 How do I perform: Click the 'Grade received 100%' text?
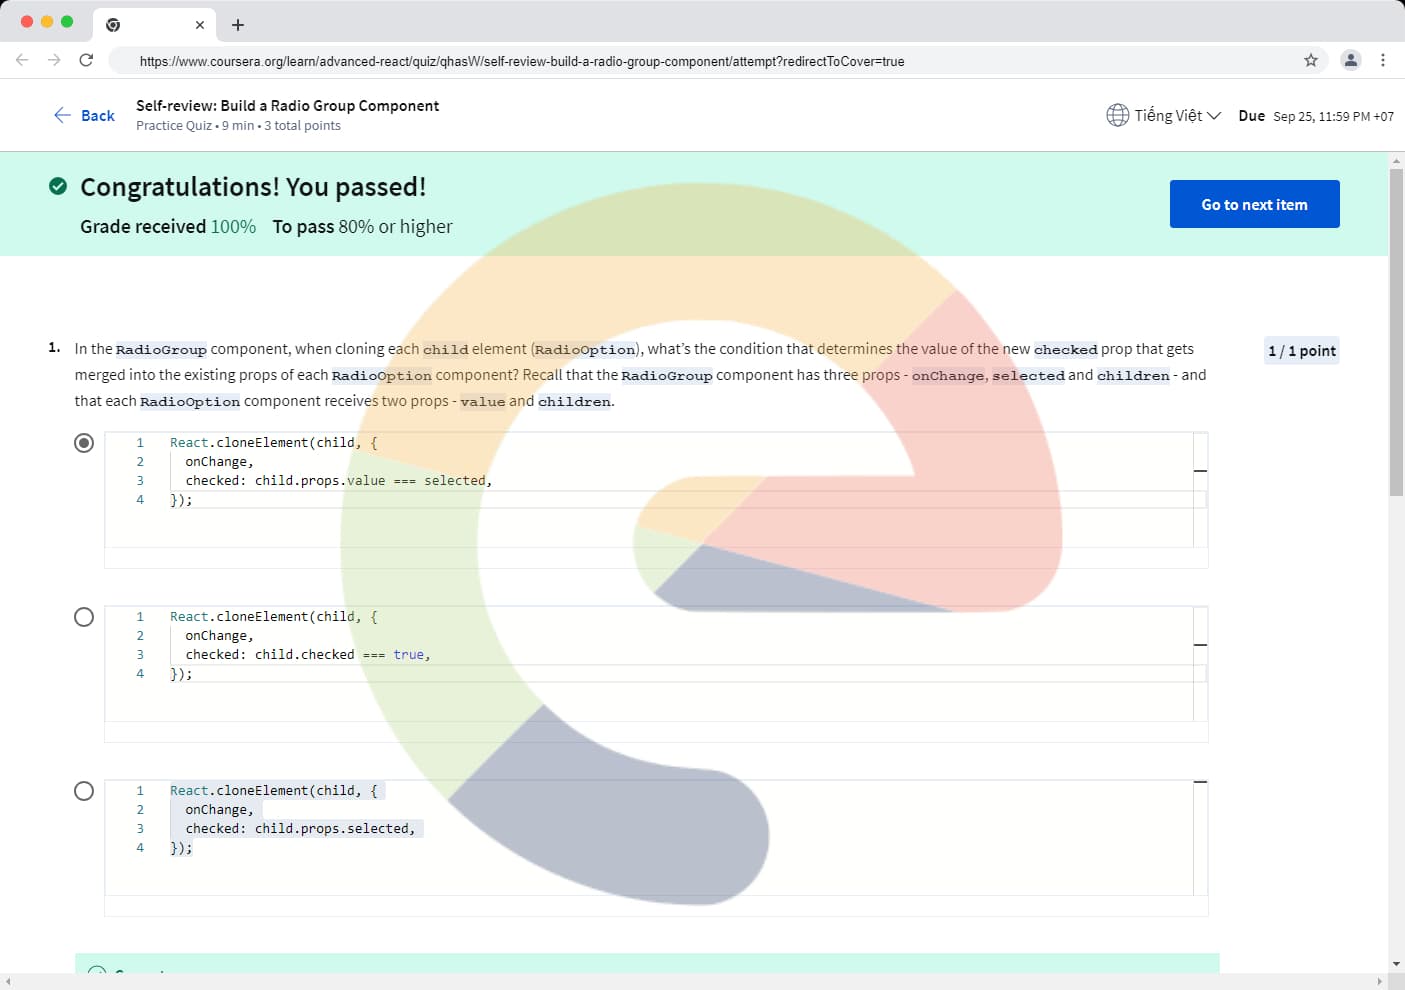pos(168,227)
